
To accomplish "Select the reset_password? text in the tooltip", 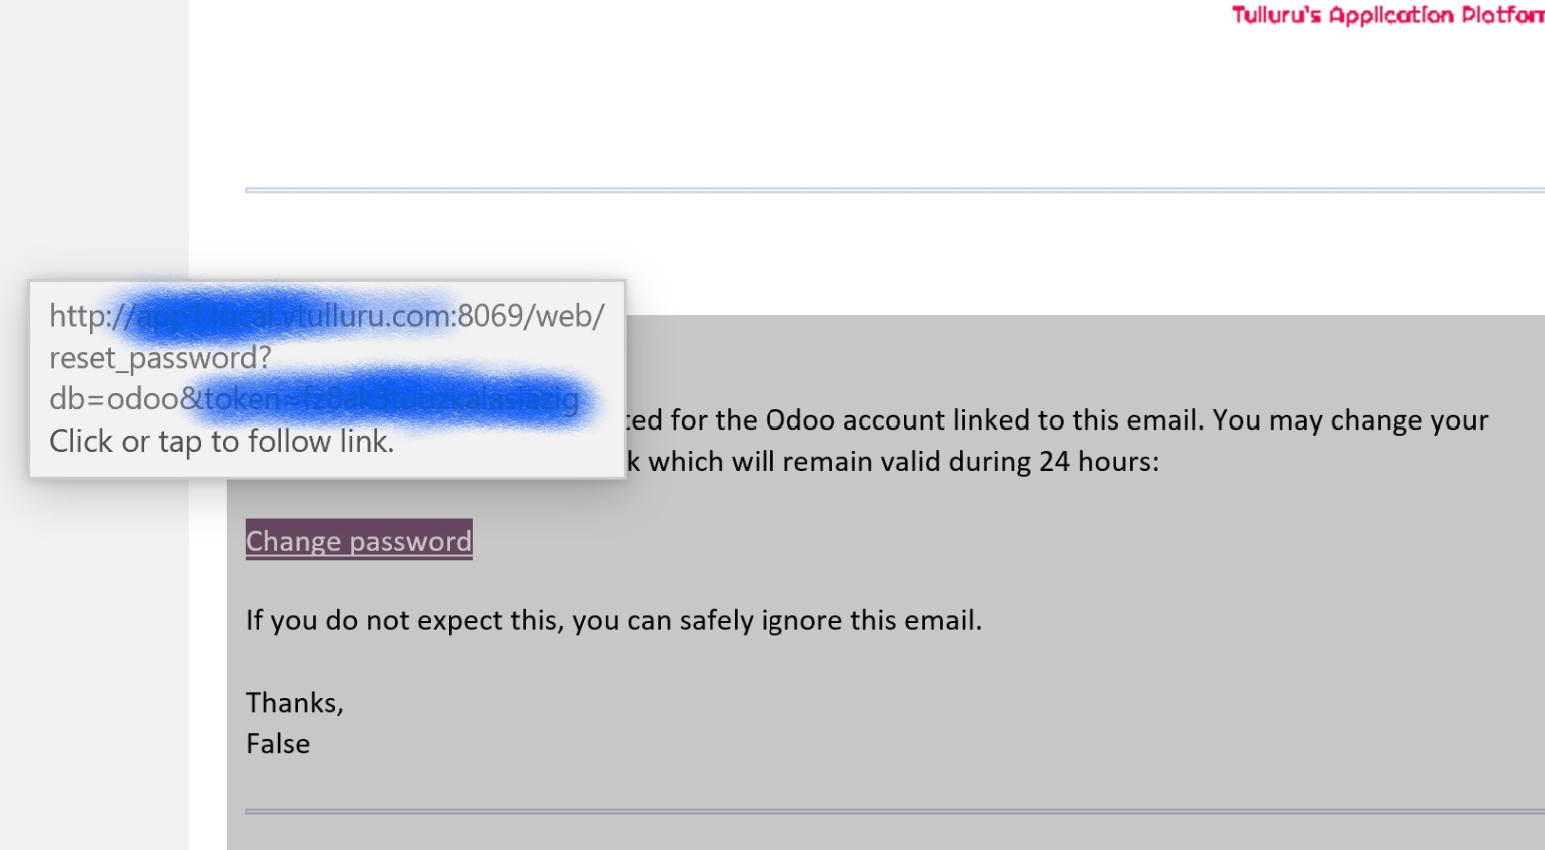I will click(x=160, y=357).
